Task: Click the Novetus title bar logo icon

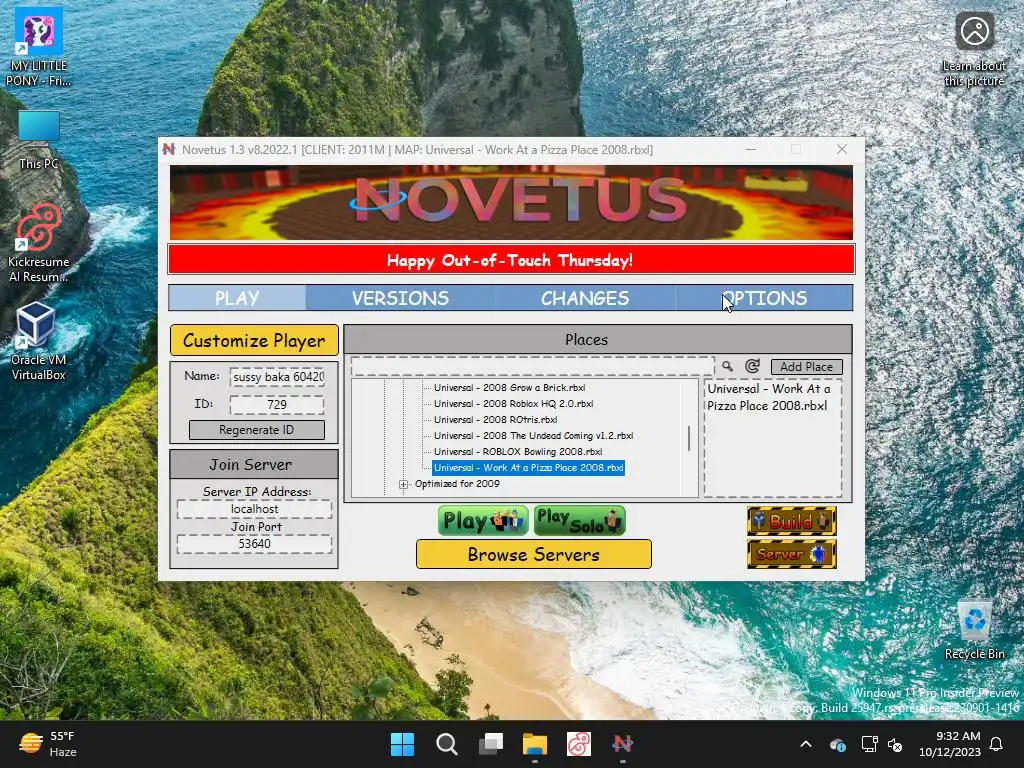Action: tap(169, 150)
